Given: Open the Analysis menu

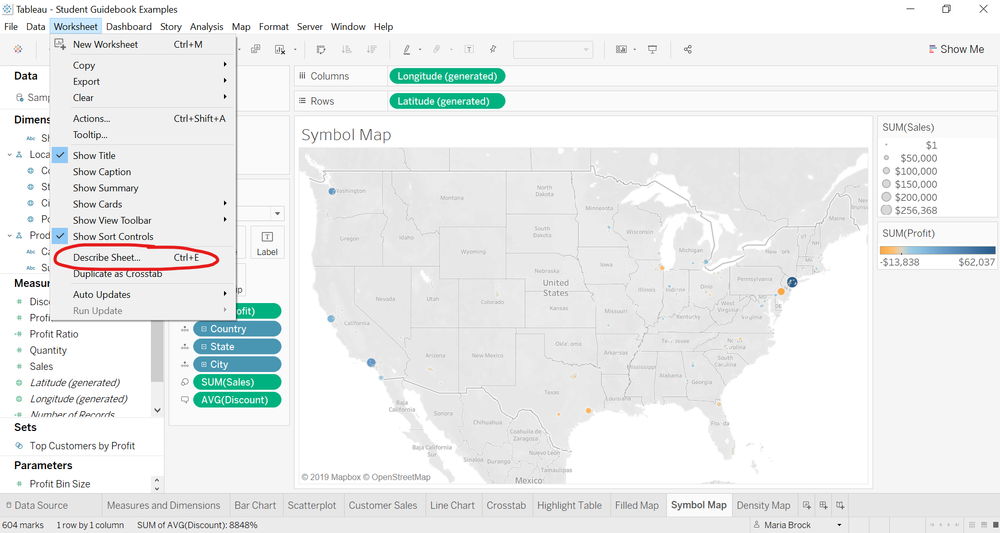Looking at the screenshot, I should (206, 27).
